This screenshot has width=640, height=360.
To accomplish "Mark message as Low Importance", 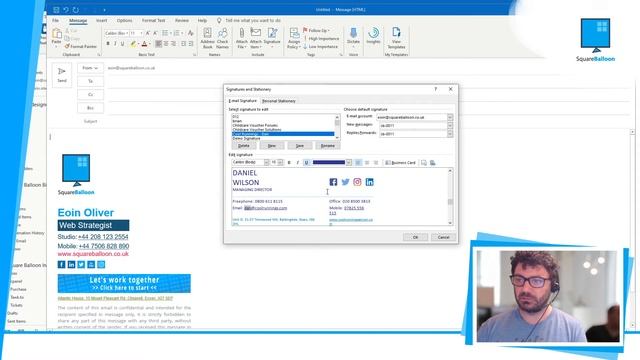I will [320, 47].
